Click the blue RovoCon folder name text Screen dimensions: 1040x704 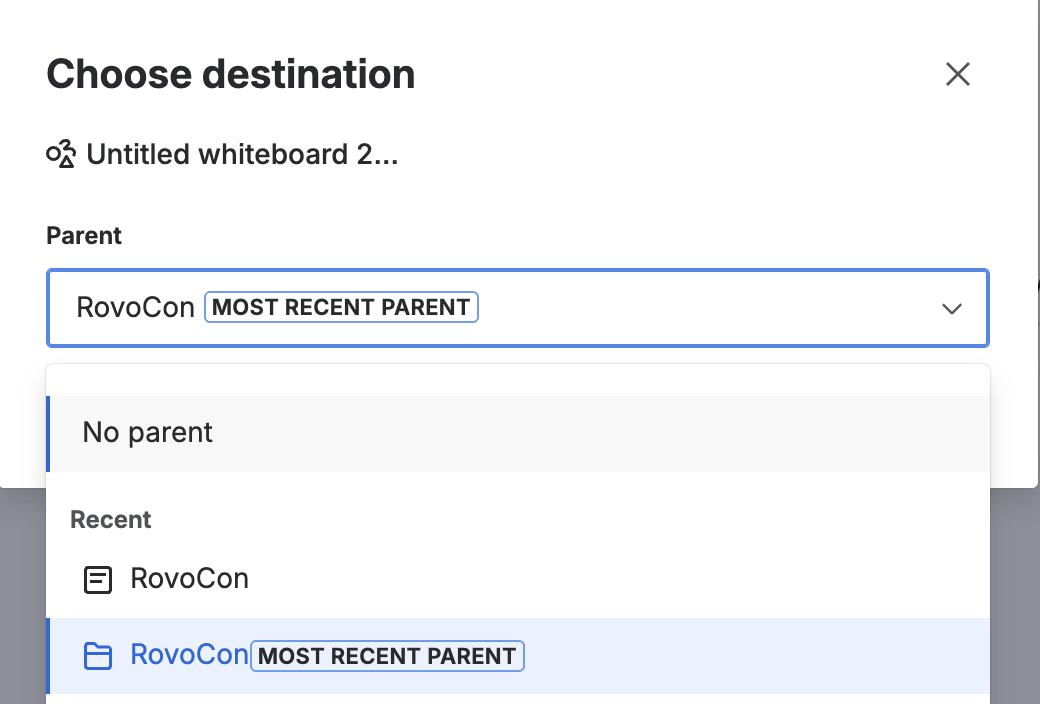pyautogui.click(x=189, y=655)
